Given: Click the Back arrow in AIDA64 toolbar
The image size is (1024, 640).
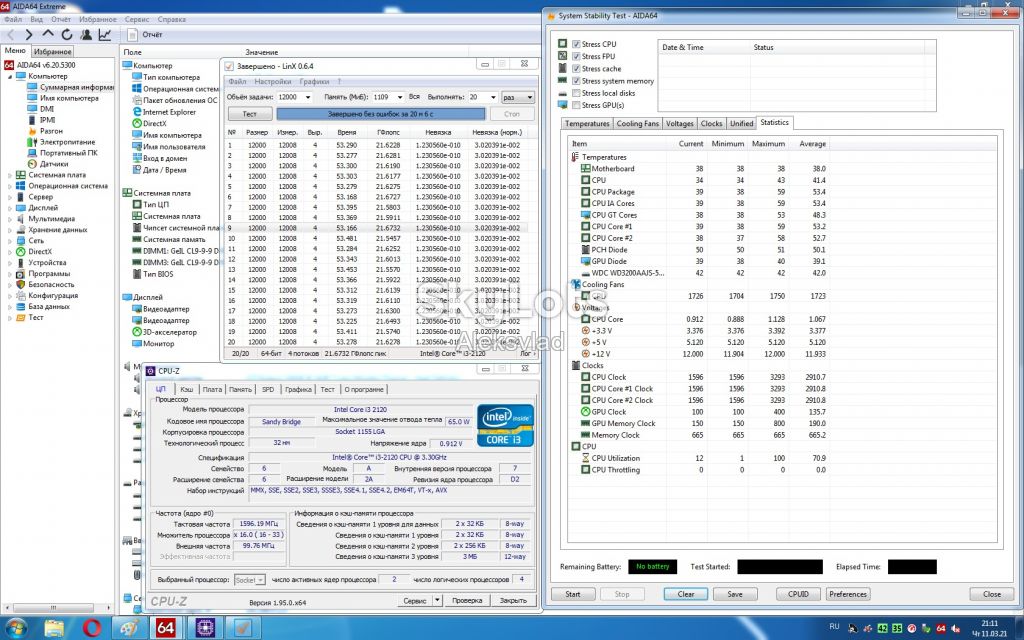Looking at the screenshot, I should [10, 35].
